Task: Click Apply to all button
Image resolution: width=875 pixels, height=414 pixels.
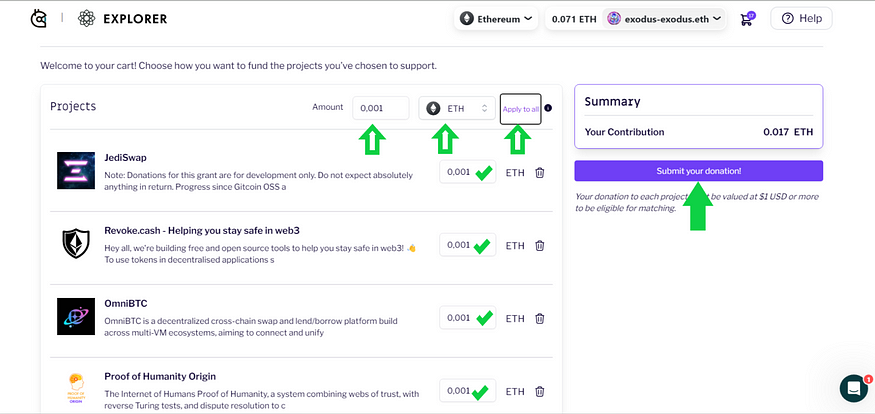Action: point(520,108)
